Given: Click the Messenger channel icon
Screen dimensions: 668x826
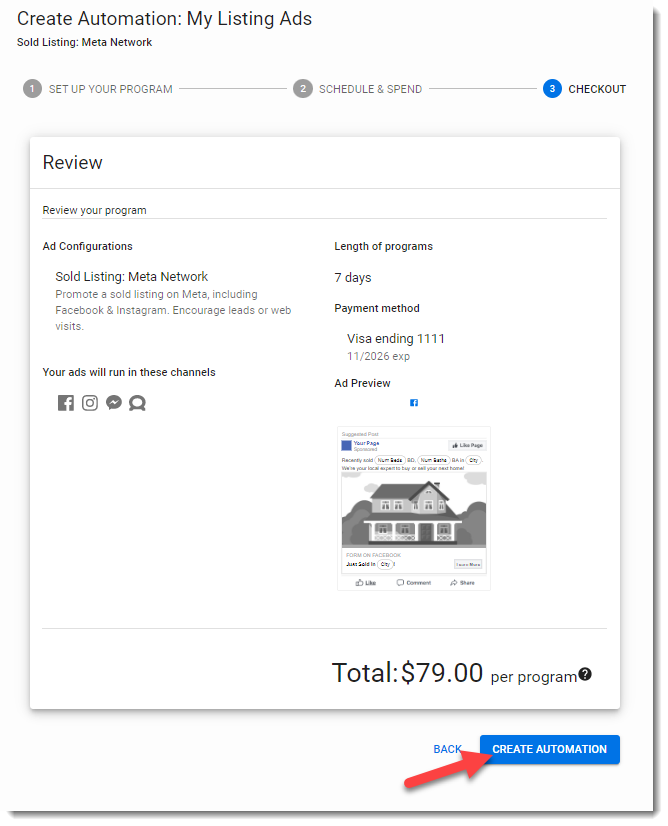Looking at the screenshot, I should point(114,403).
